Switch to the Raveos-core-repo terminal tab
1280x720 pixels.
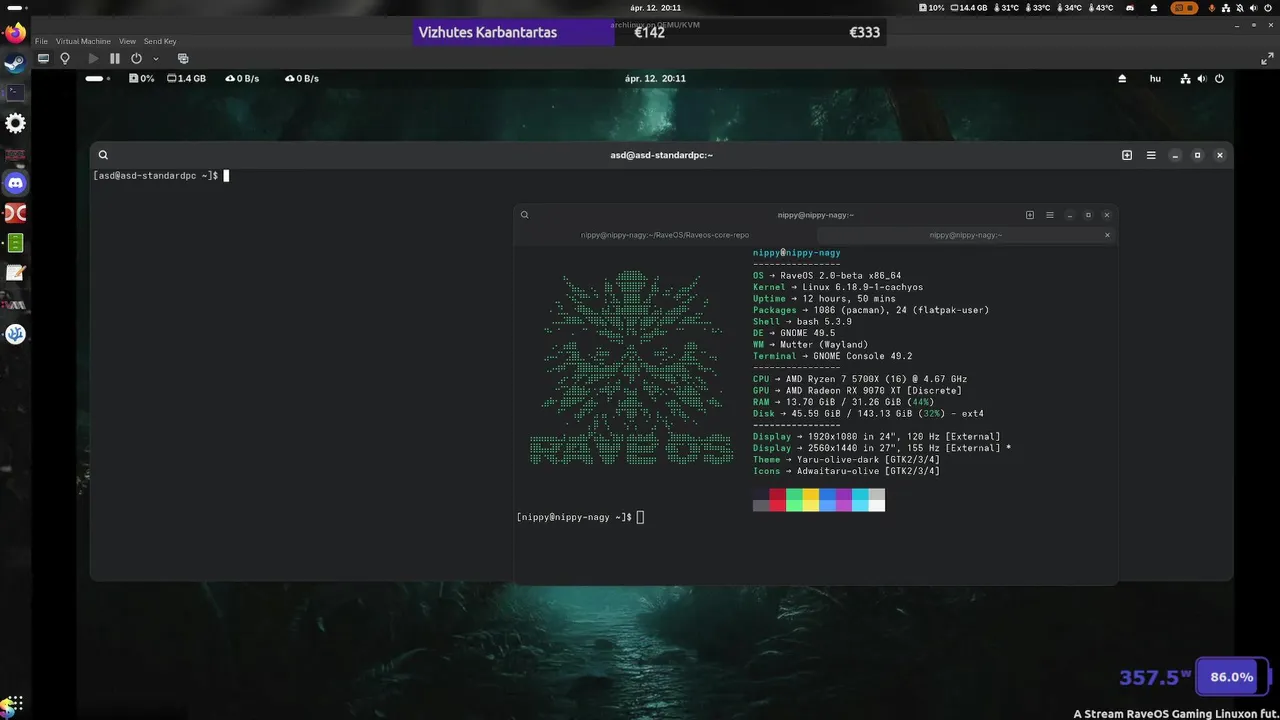pyautogui.click(x=665, y=235)
